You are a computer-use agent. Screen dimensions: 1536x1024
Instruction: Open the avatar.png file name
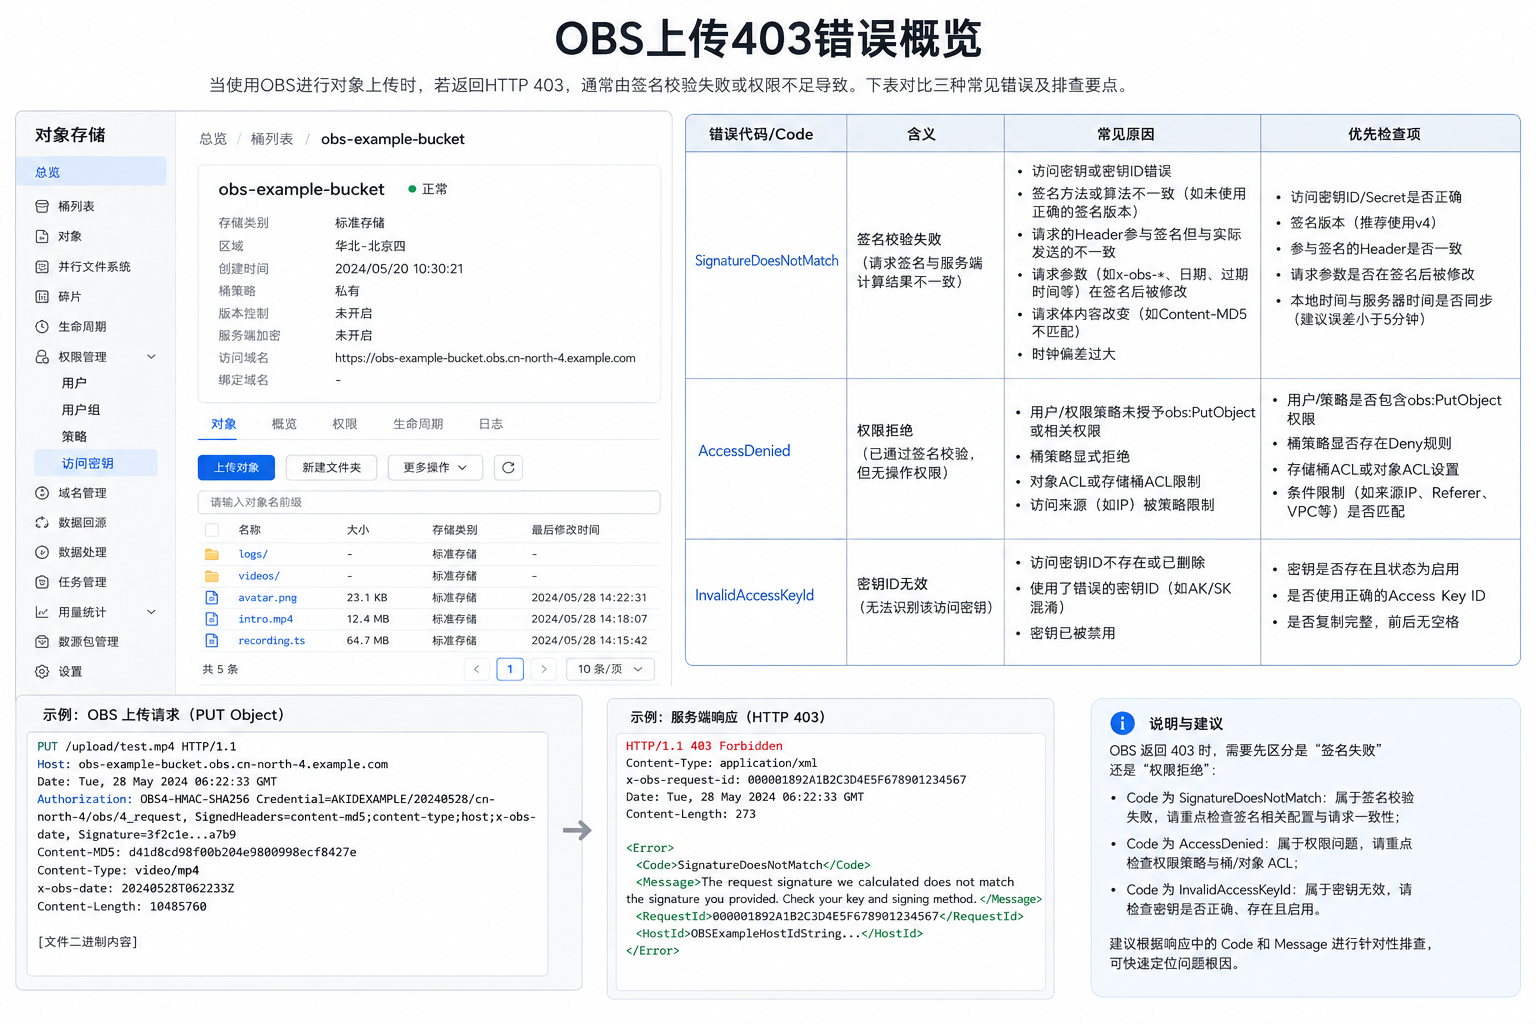click(x=267, y=598)
